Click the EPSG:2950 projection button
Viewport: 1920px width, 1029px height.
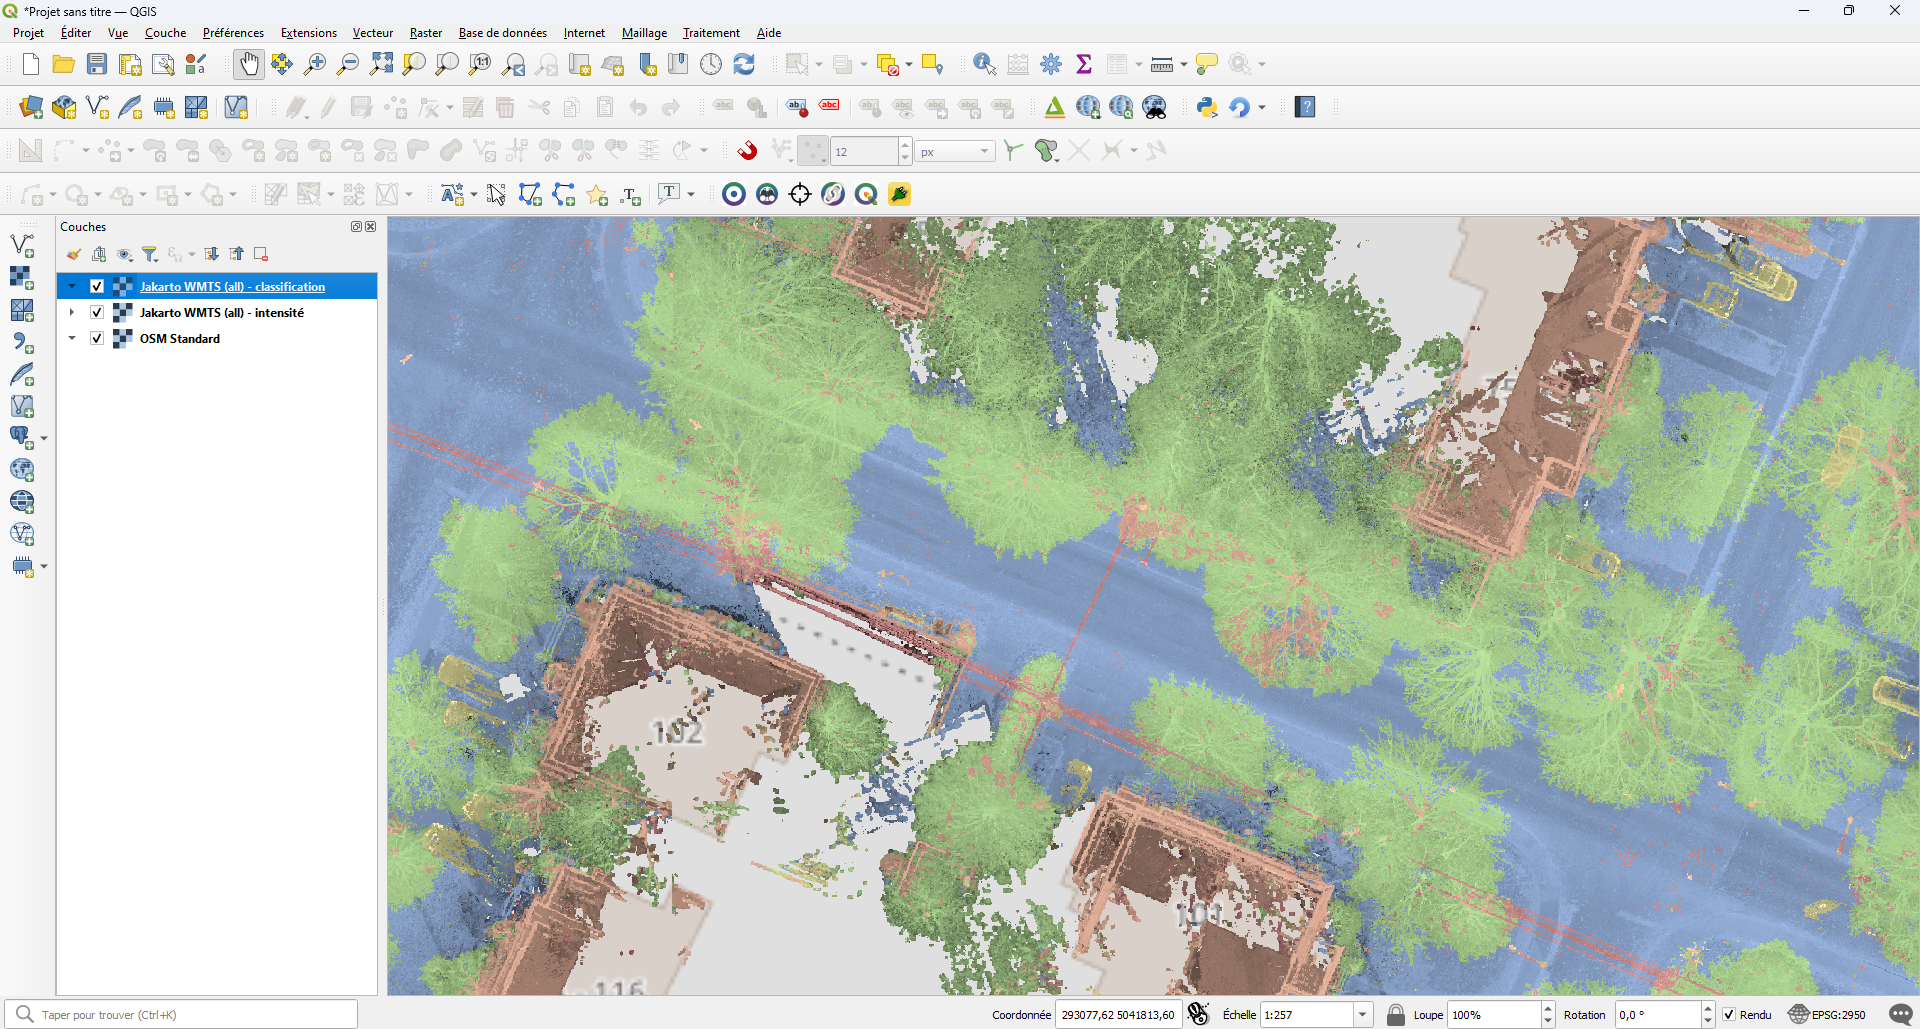(x=1827, y=1015)
